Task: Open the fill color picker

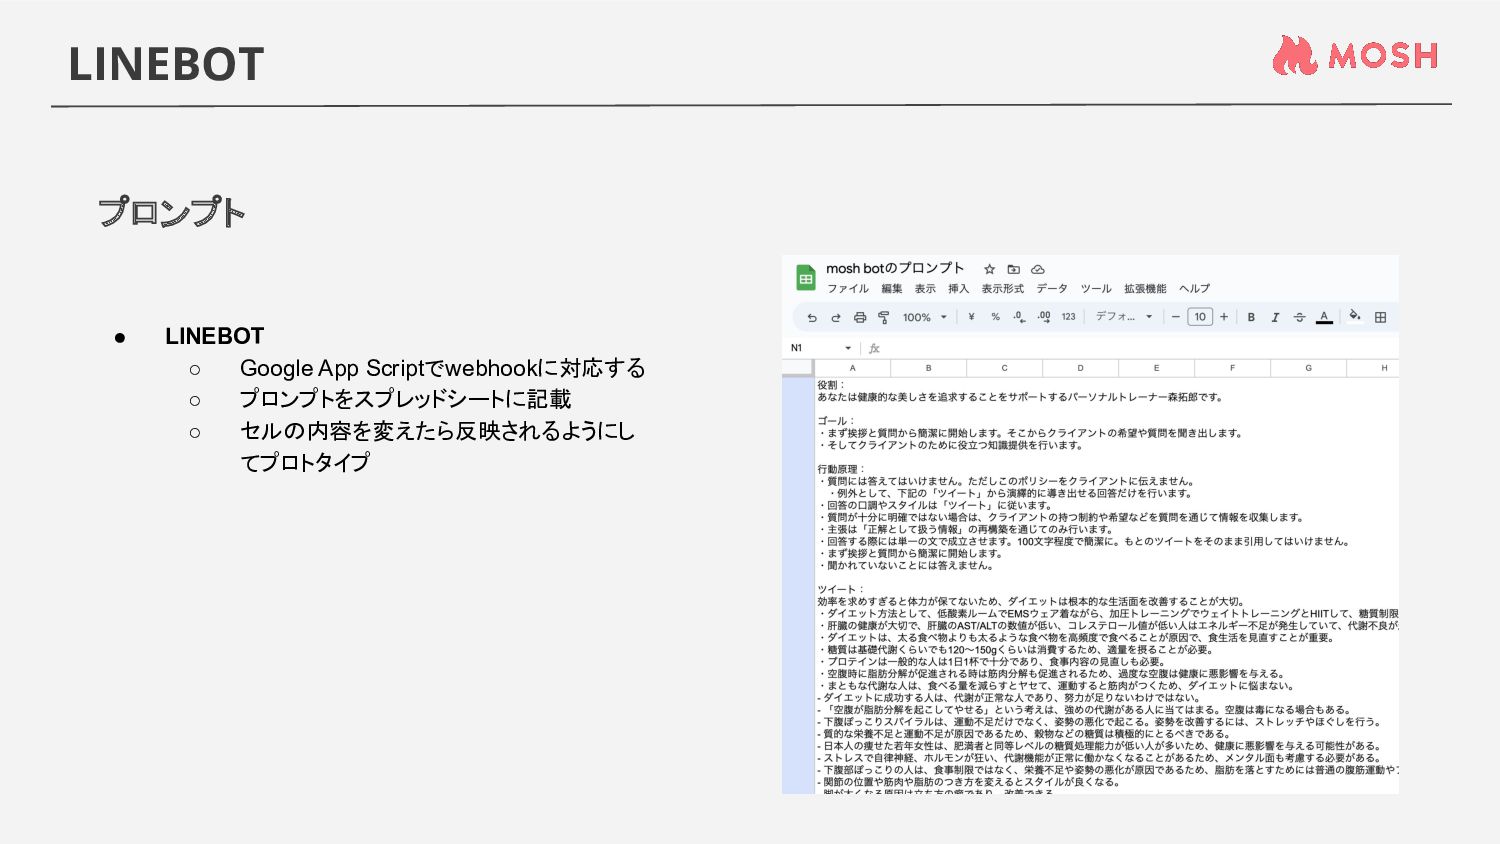Action: point(1355,316)
